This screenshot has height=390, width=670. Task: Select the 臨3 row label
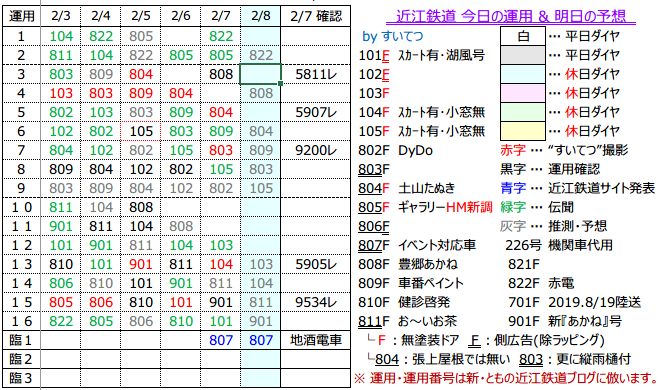click(x=21, y=378)
